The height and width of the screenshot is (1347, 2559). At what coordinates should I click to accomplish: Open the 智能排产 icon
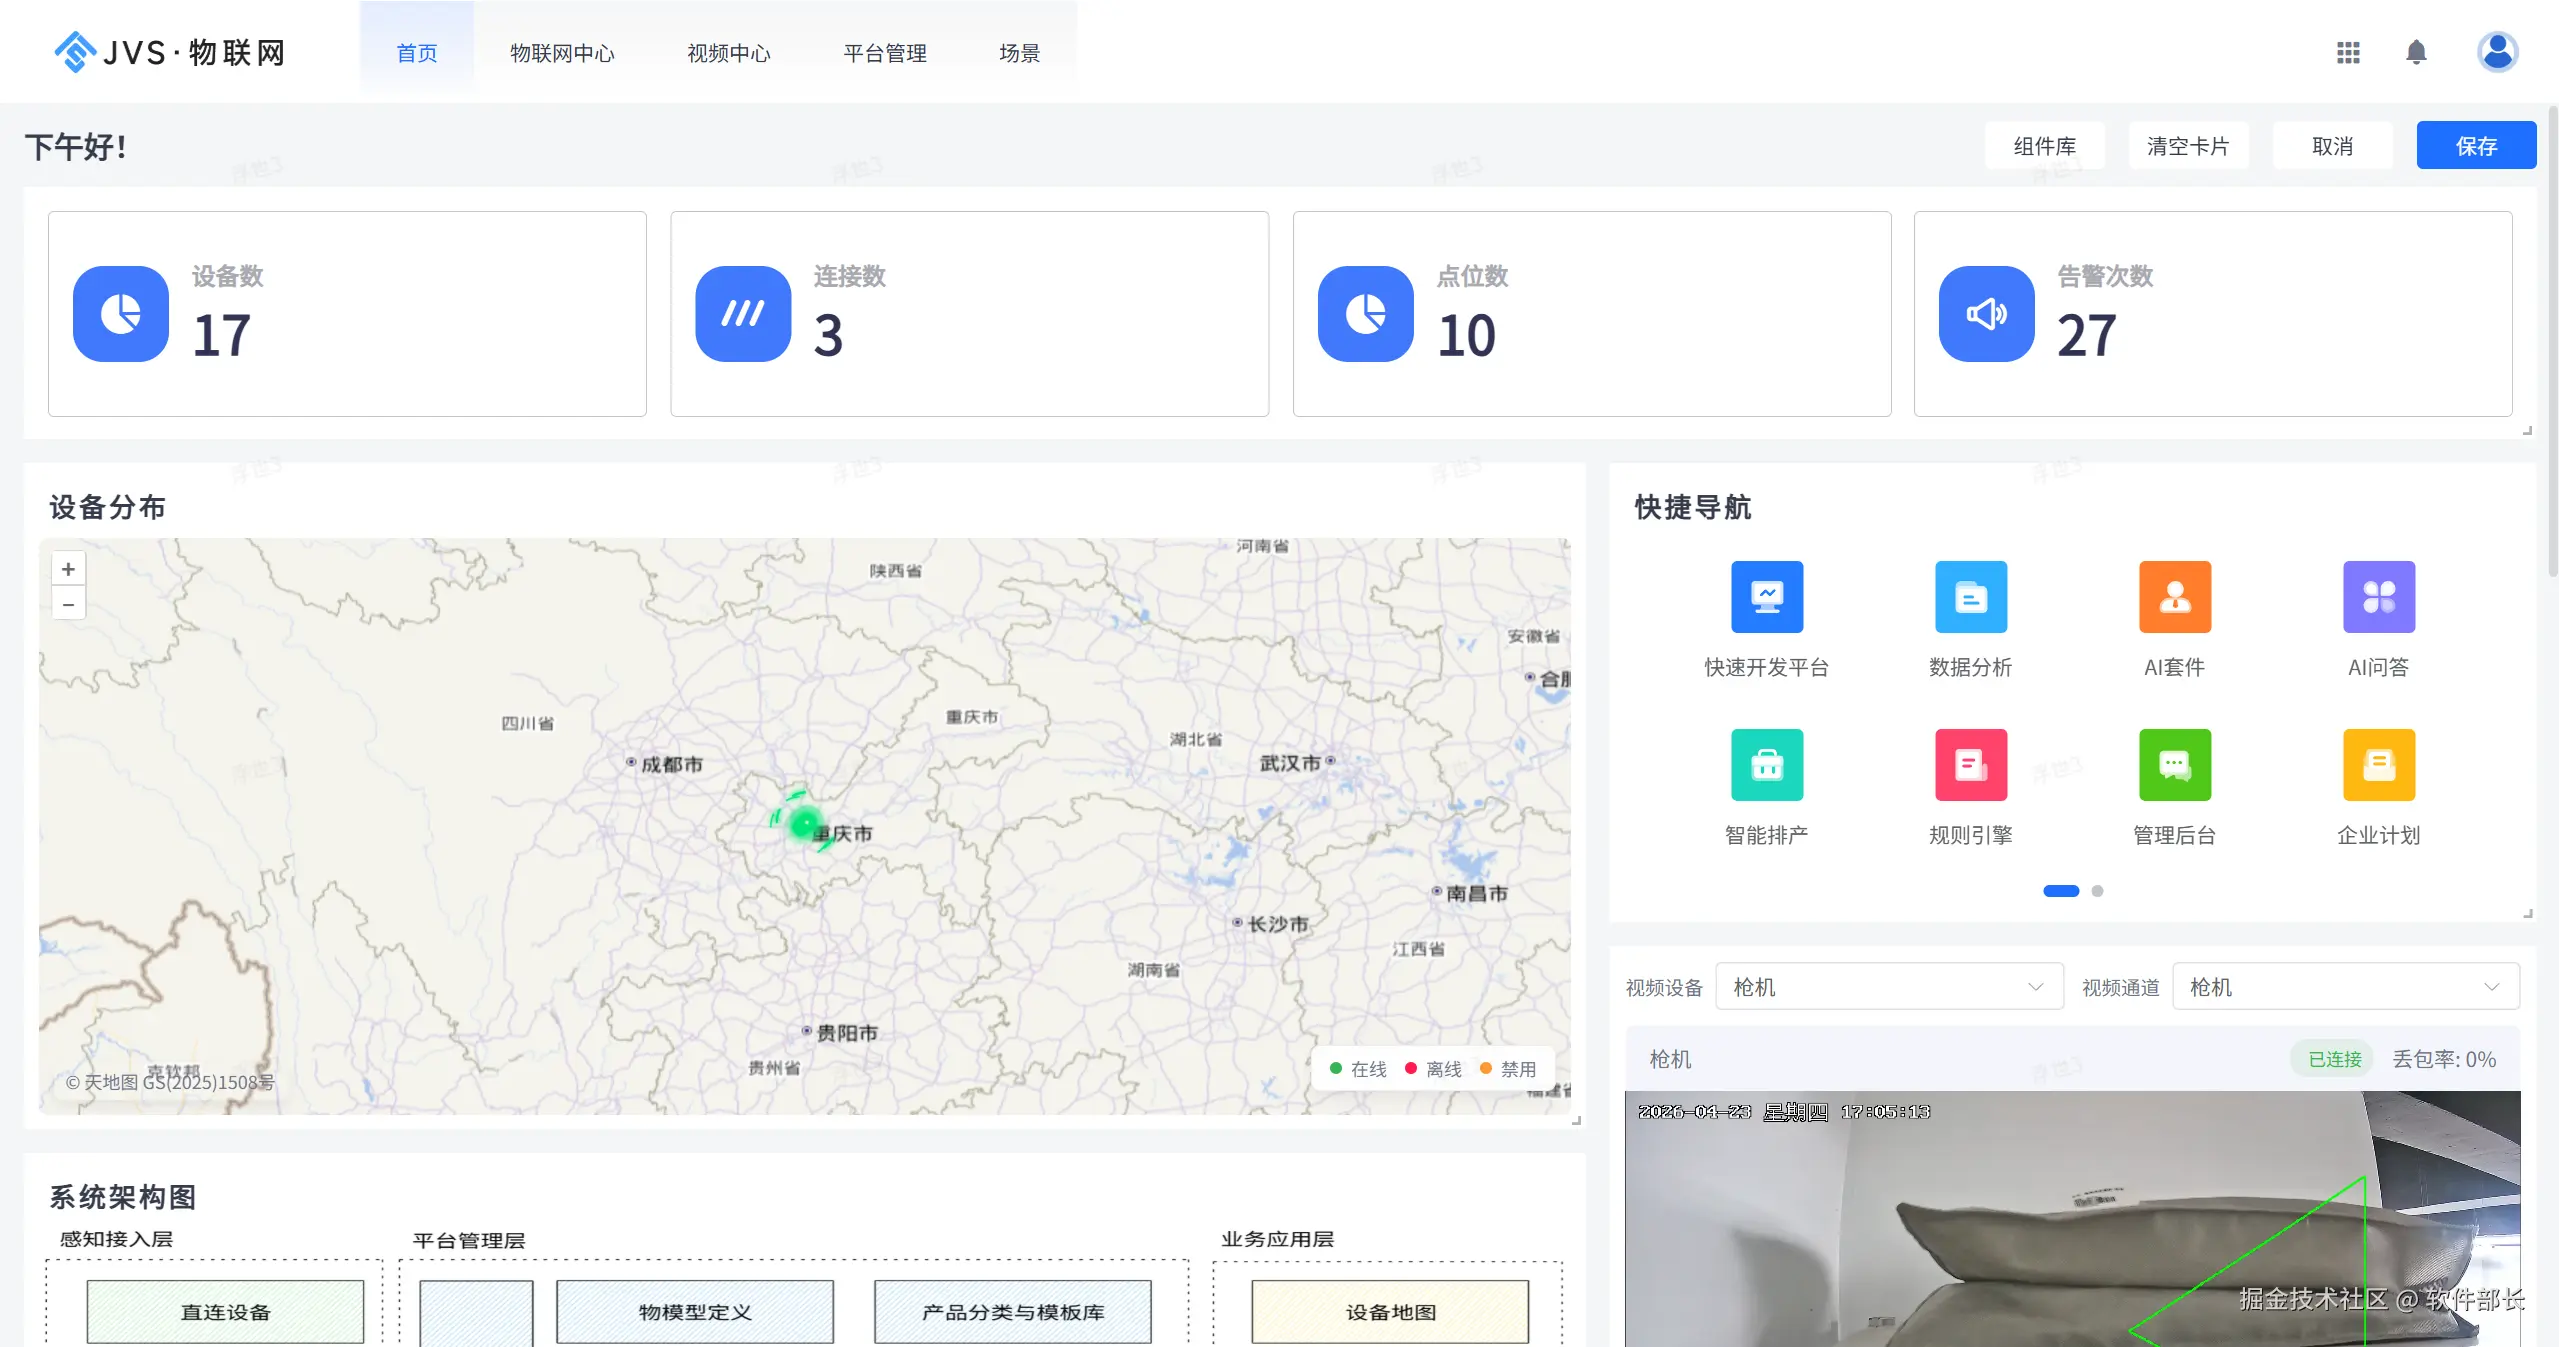(1766, 765)
